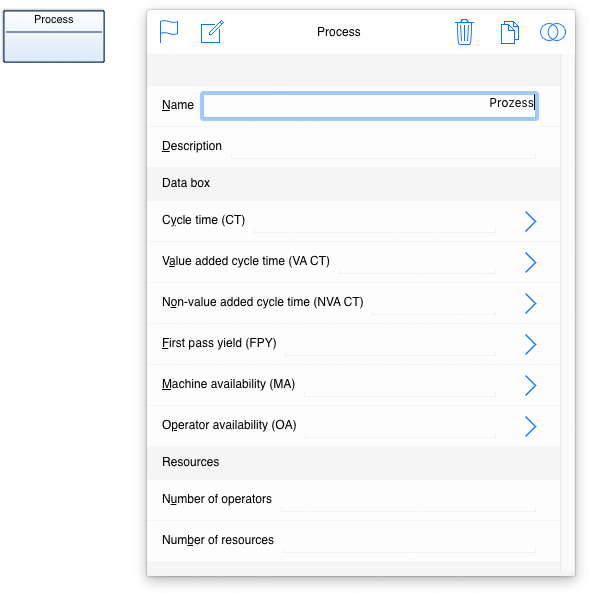Open Operator availability (OA) chevron
590x594 pixels.
point(531,426)
